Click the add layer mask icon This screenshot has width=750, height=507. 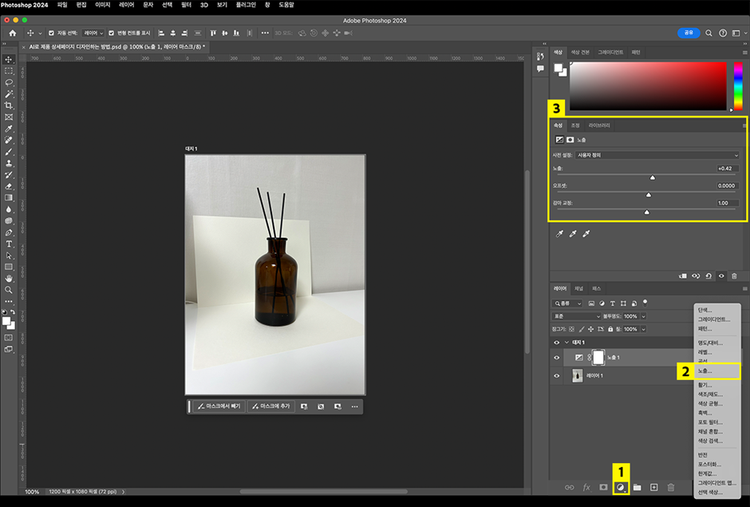(x=603, y=487)
